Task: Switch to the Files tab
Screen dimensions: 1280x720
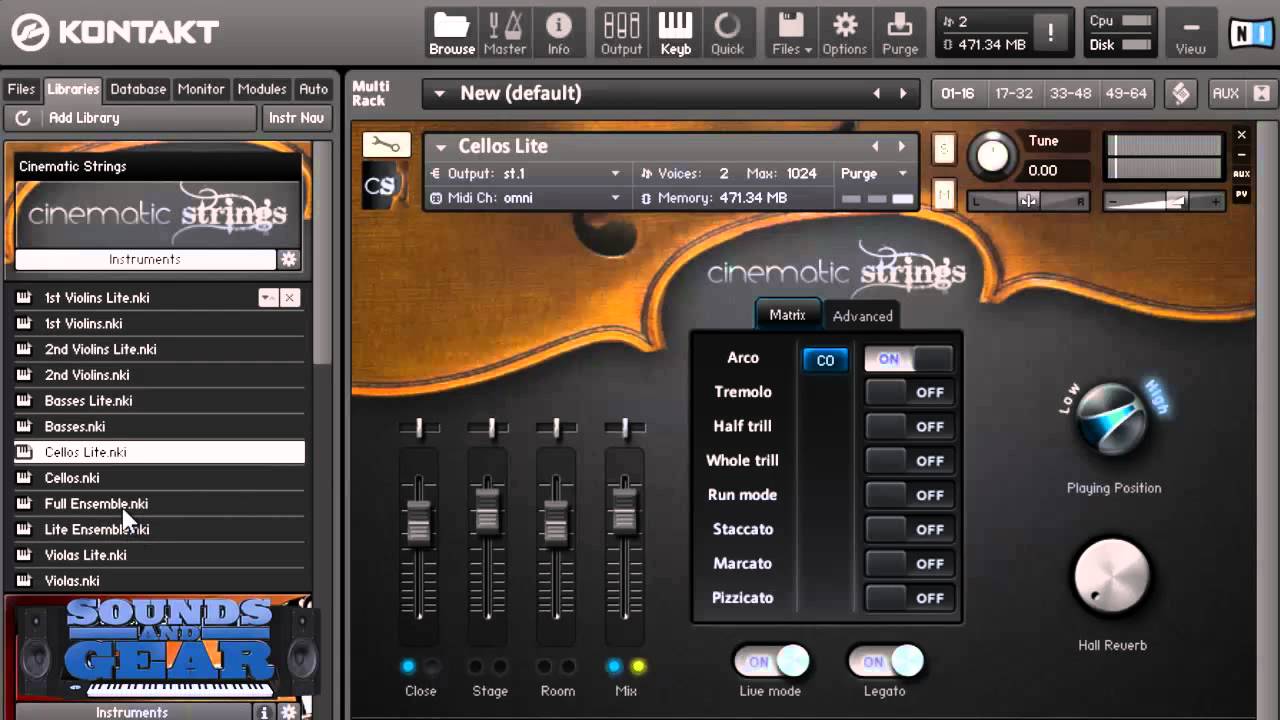Action: point(21,89)
